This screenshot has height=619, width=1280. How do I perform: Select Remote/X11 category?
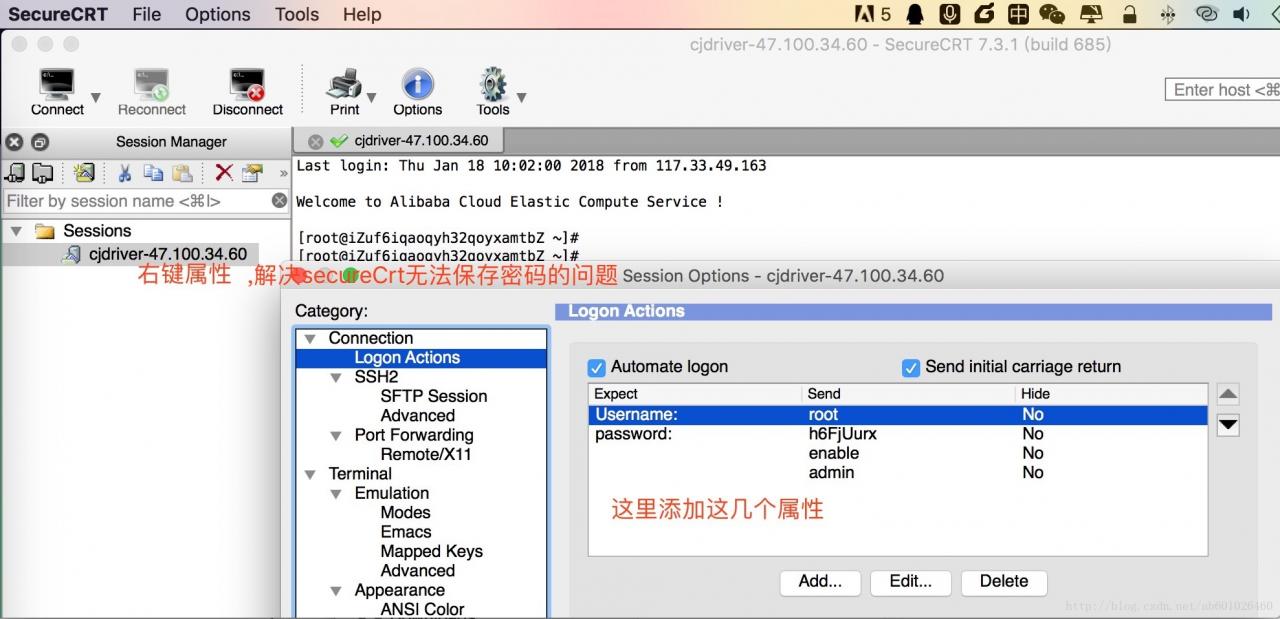[x=425, y=455]
